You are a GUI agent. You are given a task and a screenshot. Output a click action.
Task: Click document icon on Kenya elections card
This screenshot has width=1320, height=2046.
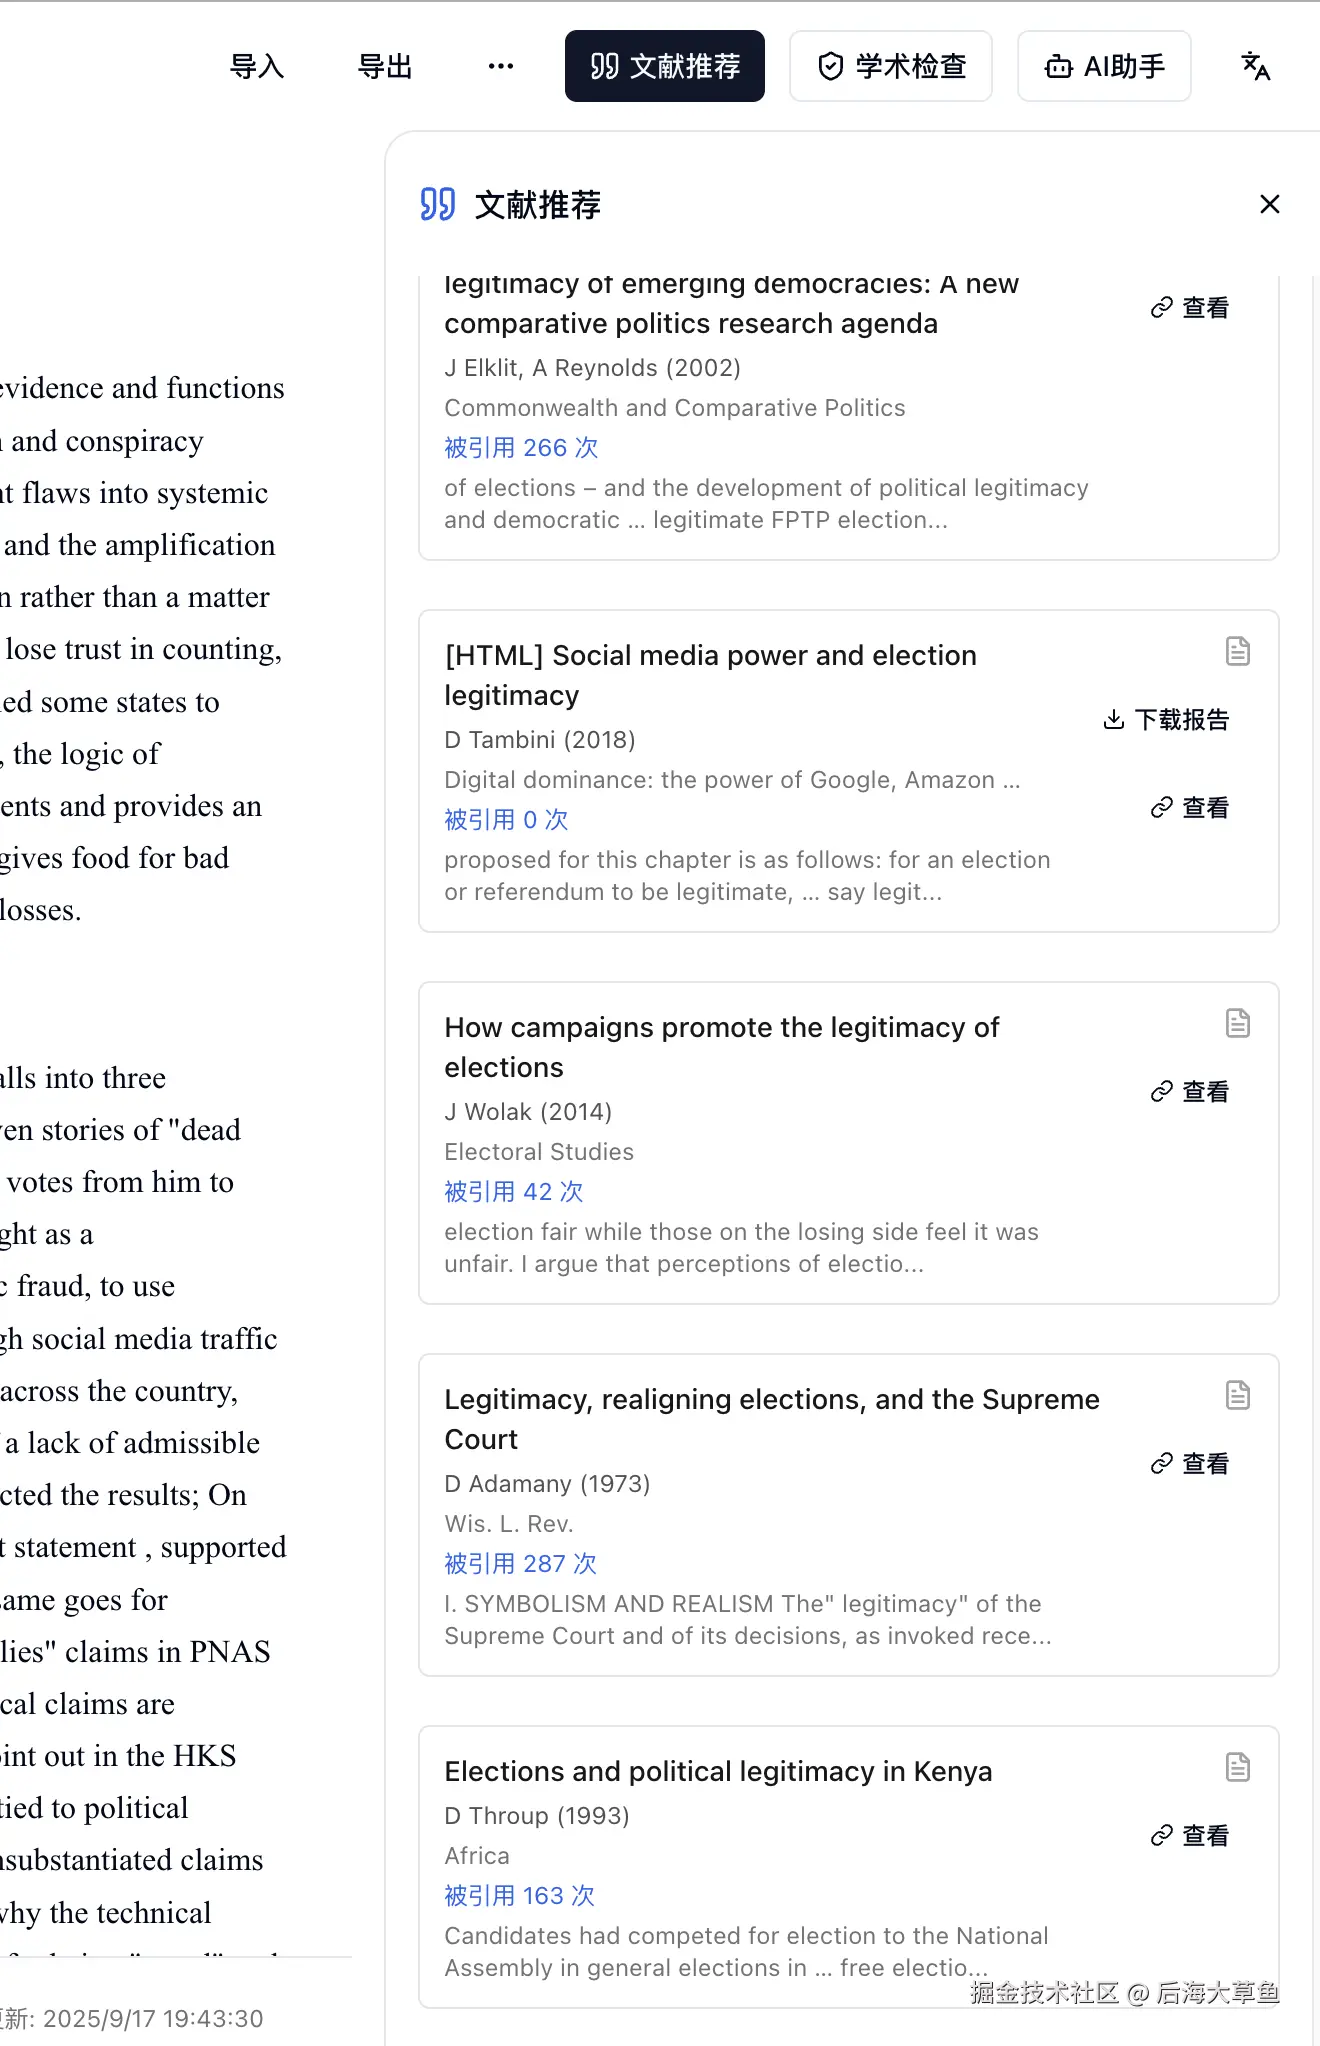point(1237,1767)
